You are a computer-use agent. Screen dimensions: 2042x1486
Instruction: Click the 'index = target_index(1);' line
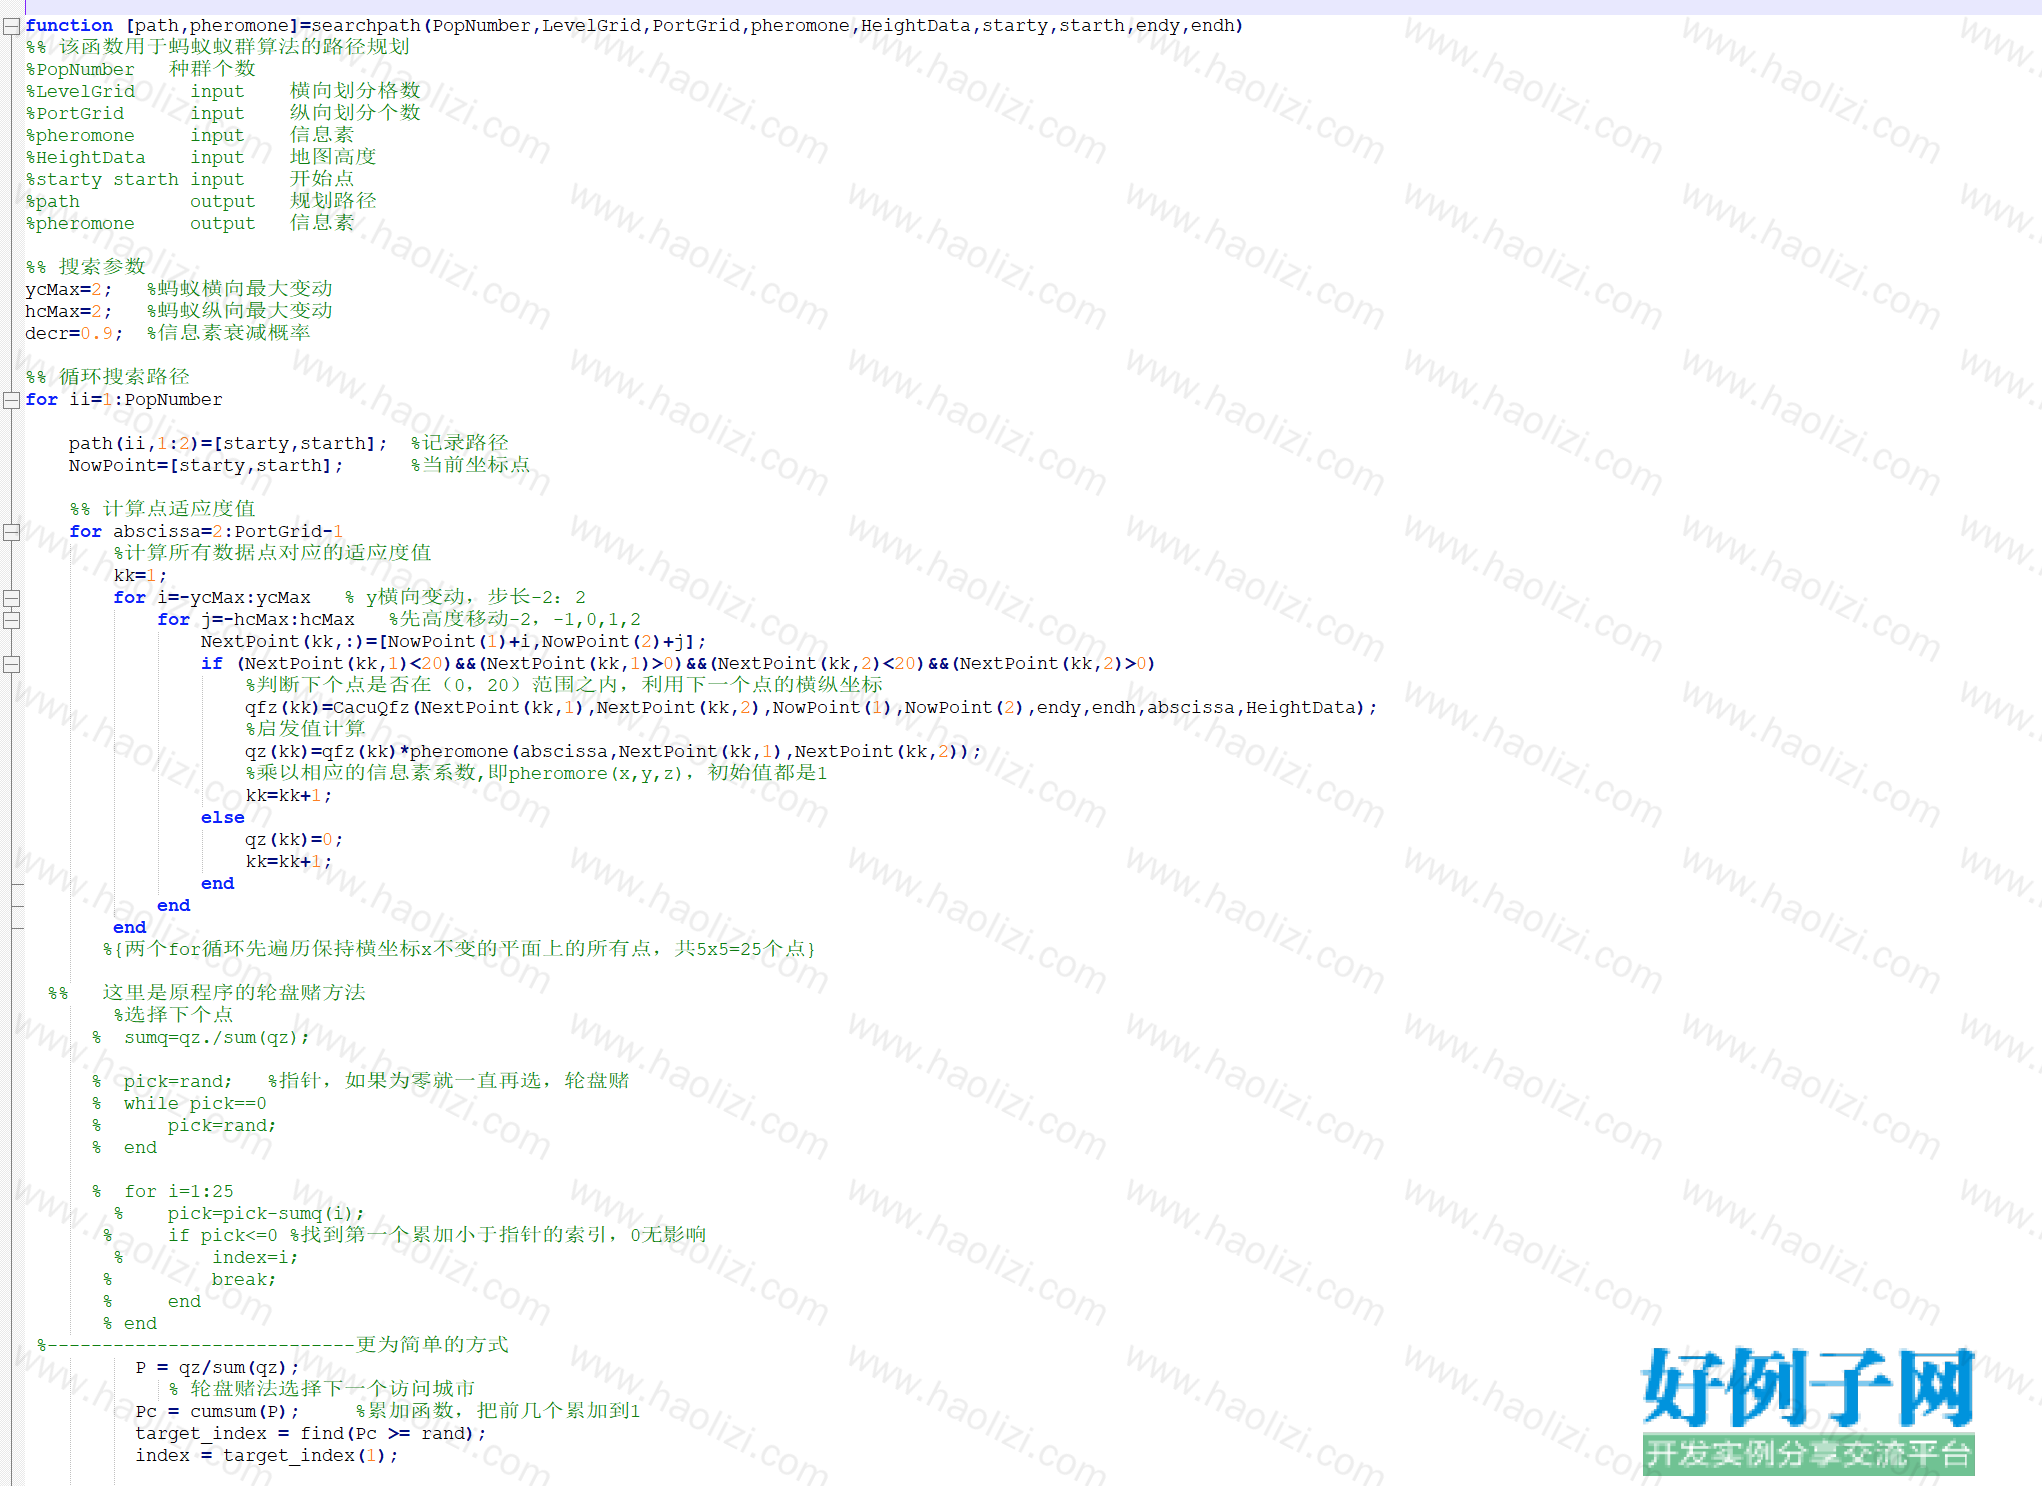[x=267, y=1456]
